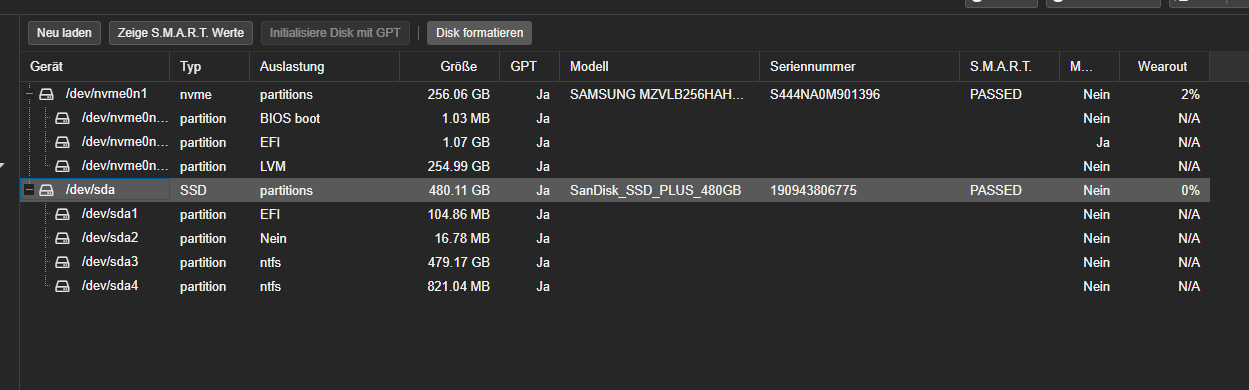Collapse the /dev/nvme0n1 tree node
The height and width of the screenshot is (390, 1249).
point(29,94)
